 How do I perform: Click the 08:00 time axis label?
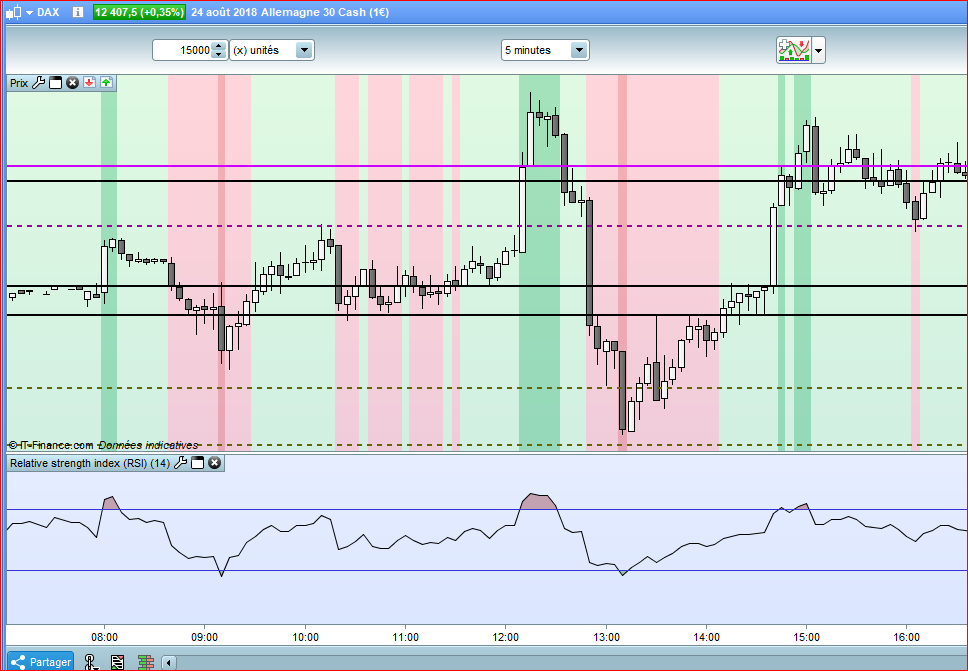[104, 636]
